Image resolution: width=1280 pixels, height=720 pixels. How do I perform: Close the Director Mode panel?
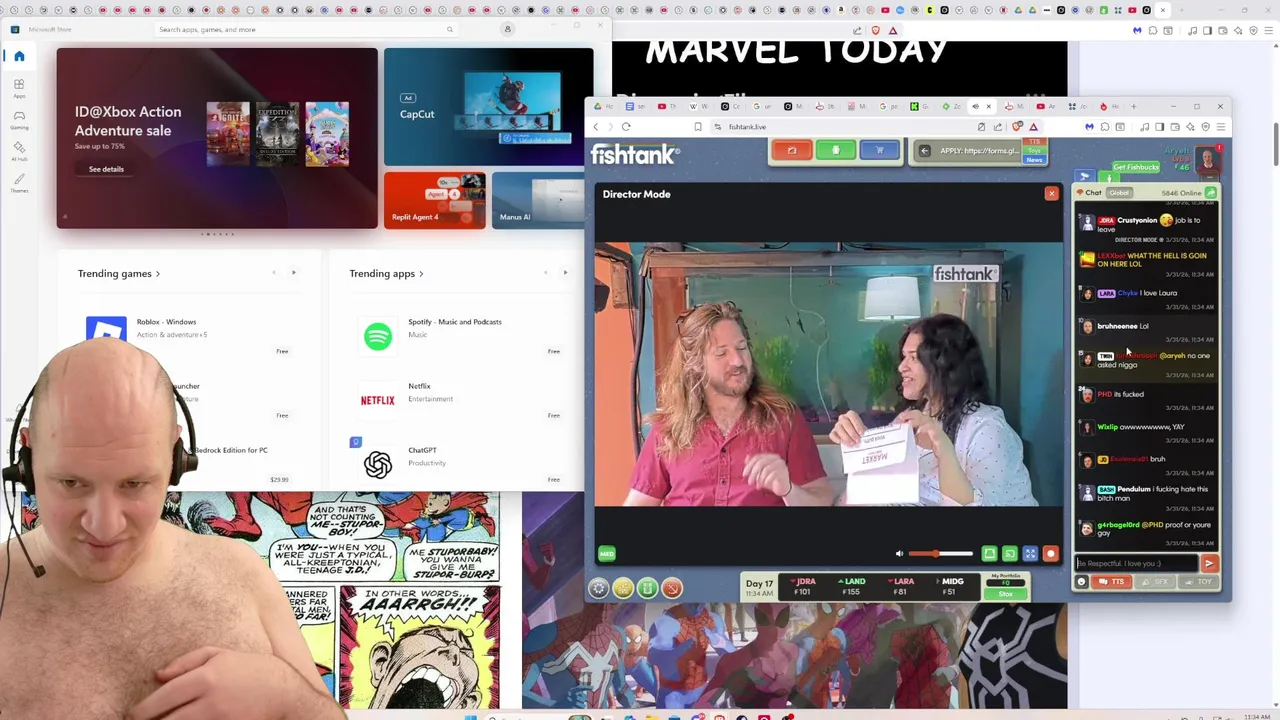click(1051, 193)
